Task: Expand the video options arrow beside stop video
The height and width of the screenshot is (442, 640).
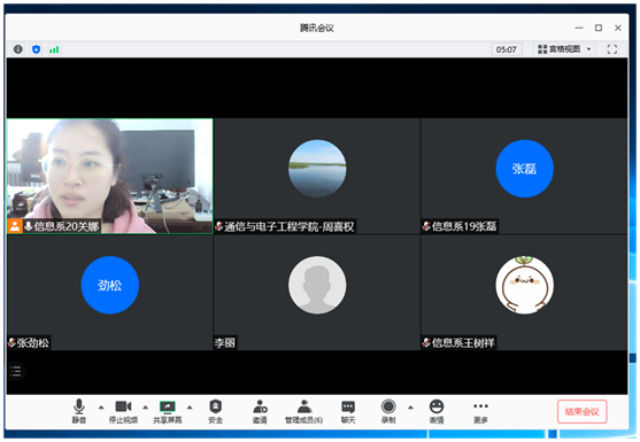Action: point(145,407)
